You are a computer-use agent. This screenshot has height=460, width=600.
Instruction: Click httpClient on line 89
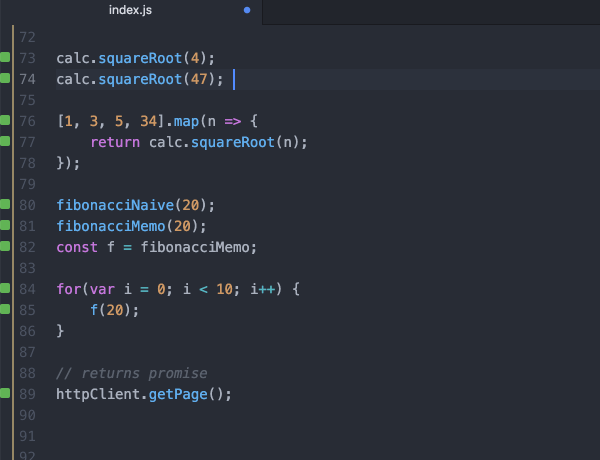98,394
